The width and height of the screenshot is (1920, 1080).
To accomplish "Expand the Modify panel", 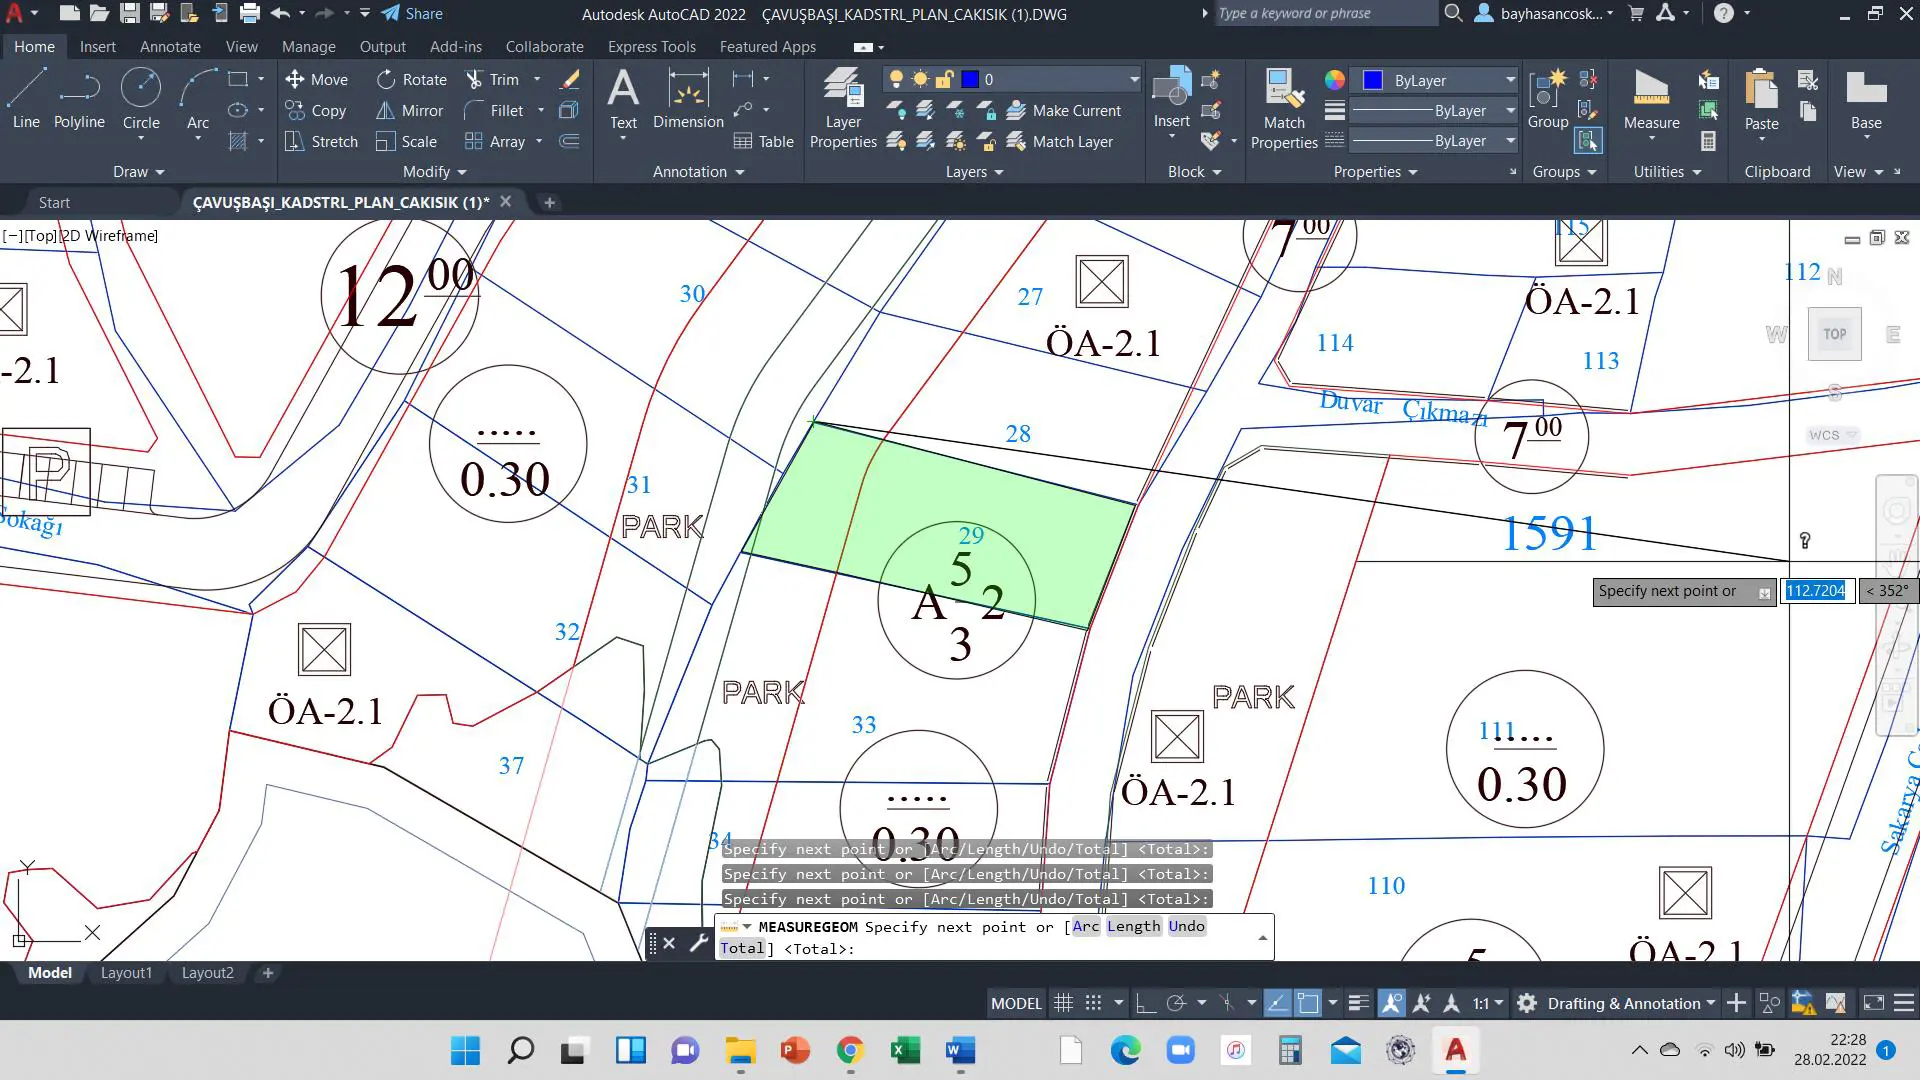I will click(435, 172).
